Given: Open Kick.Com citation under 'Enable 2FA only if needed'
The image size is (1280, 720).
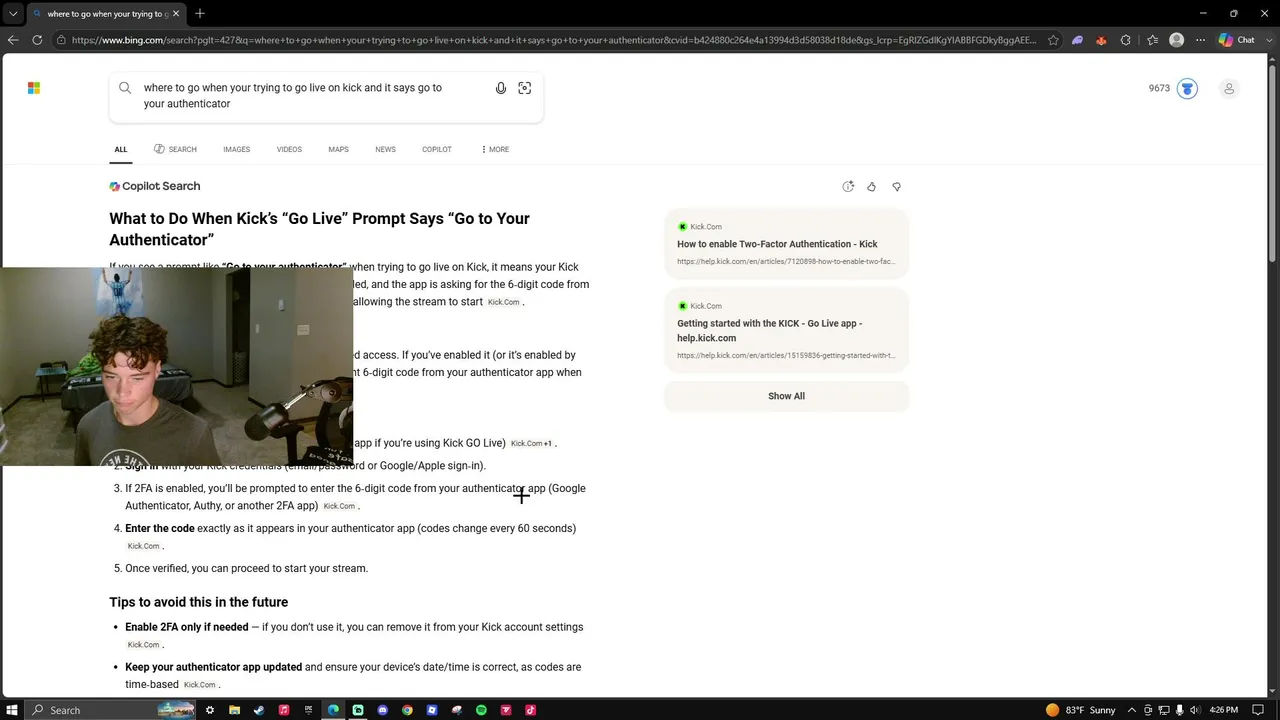Looking at the screenshot, I should [x=143, y=646].
